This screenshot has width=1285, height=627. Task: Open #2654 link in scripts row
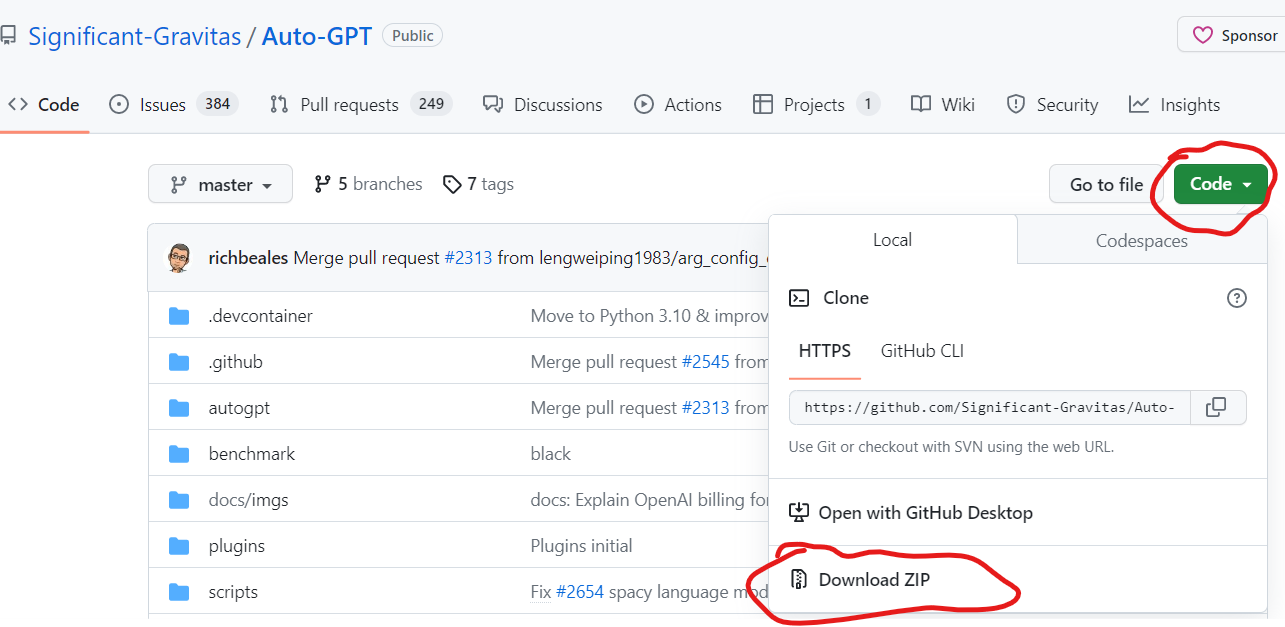[580, 592]
